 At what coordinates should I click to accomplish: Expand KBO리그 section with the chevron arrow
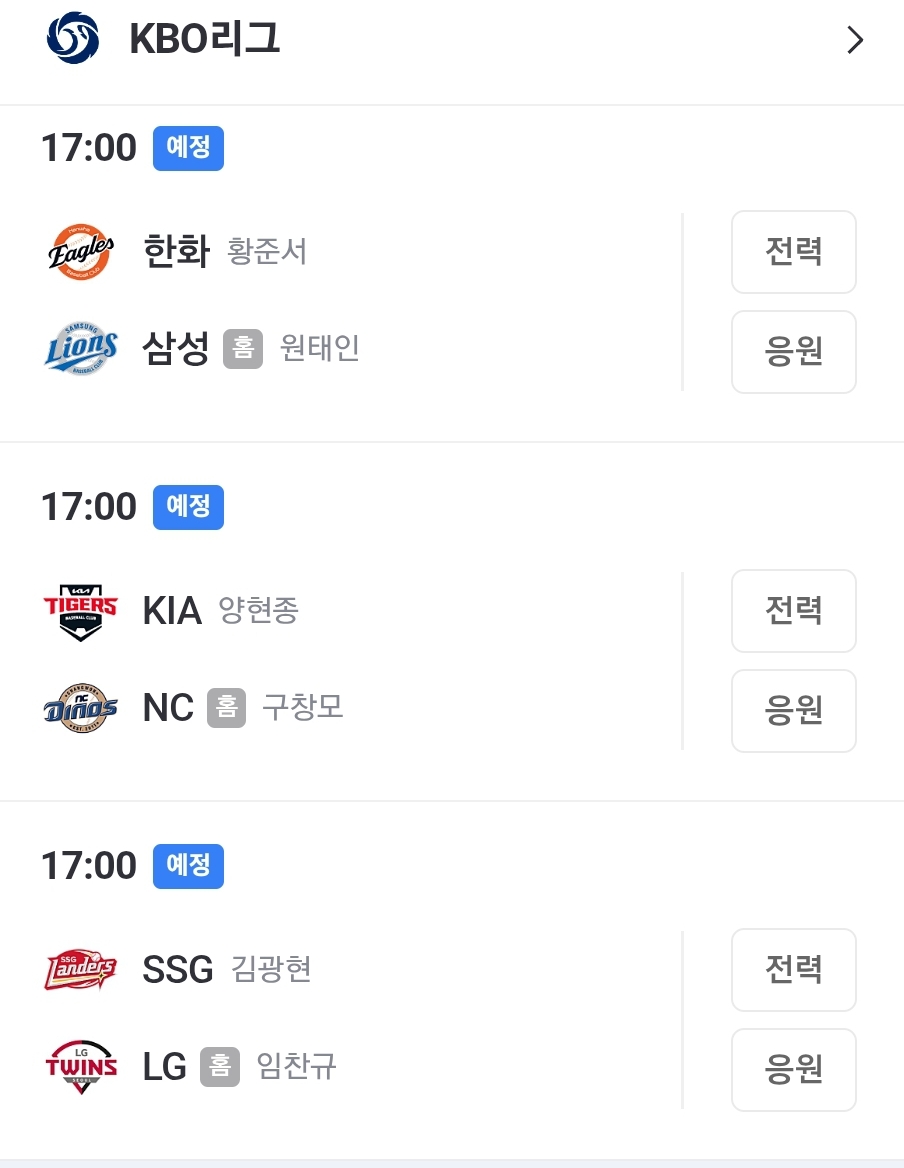(x=854, y=40)
